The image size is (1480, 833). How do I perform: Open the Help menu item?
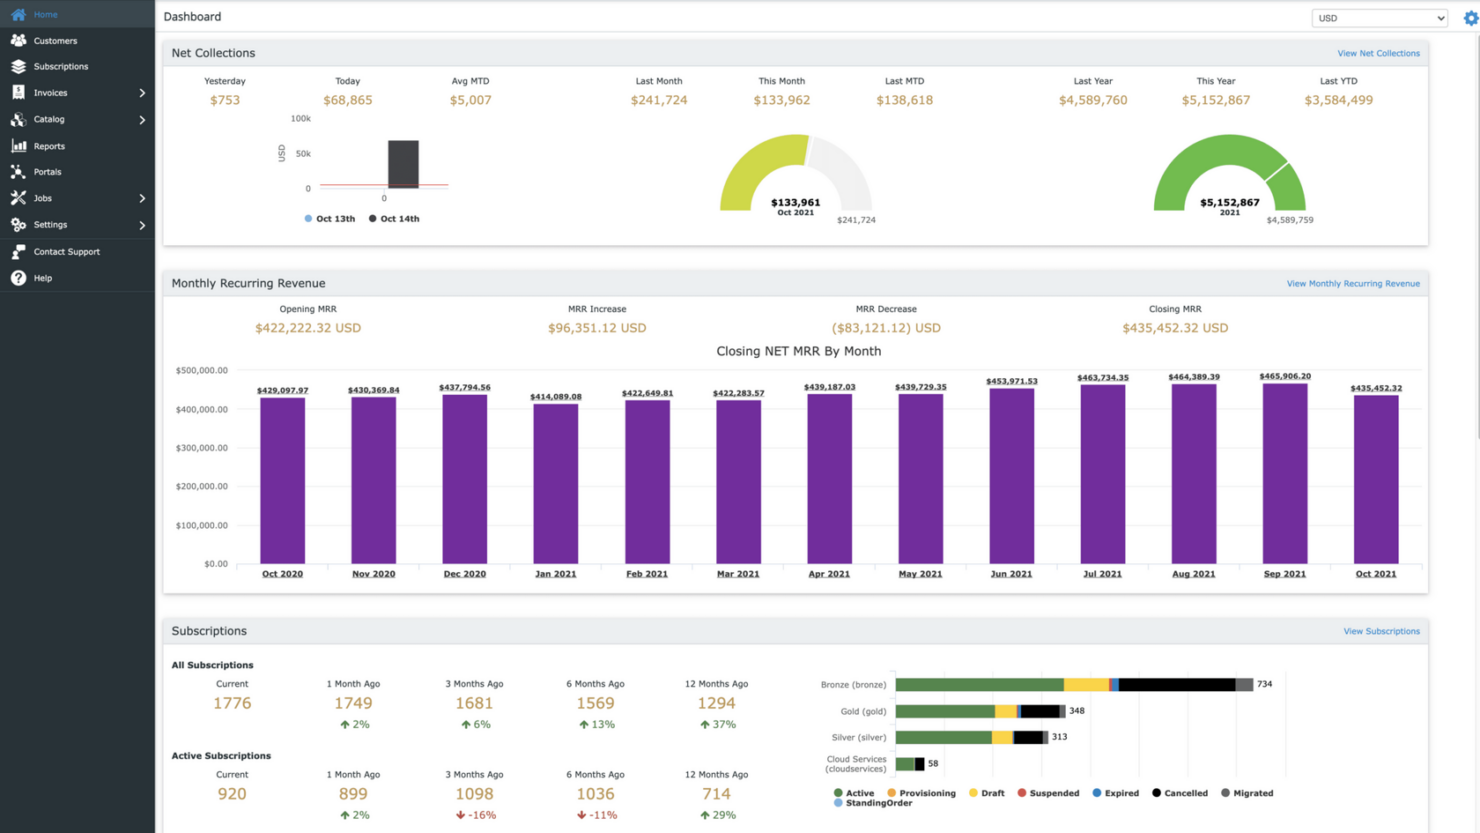point(41,278)
